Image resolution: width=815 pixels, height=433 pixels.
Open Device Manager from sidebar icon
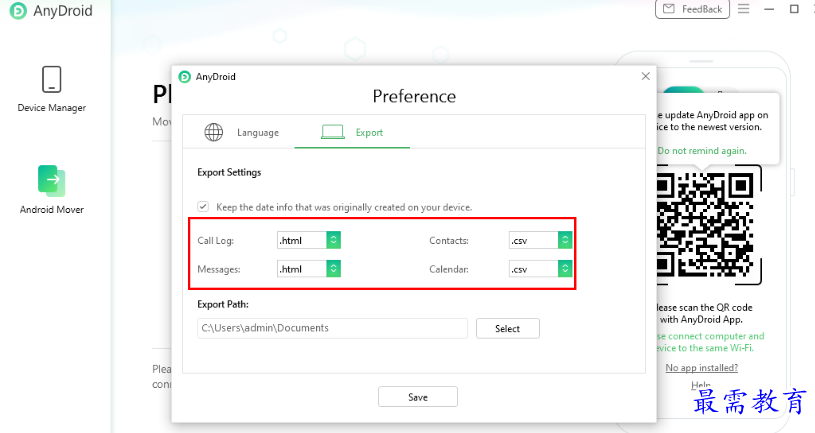pyautogui.click(x=51, y=80)
